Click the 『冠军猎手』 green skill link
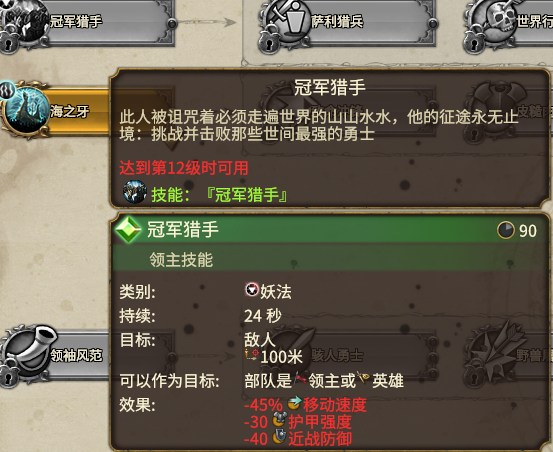Viewport: 553px width, 452px height. point(247,195)
